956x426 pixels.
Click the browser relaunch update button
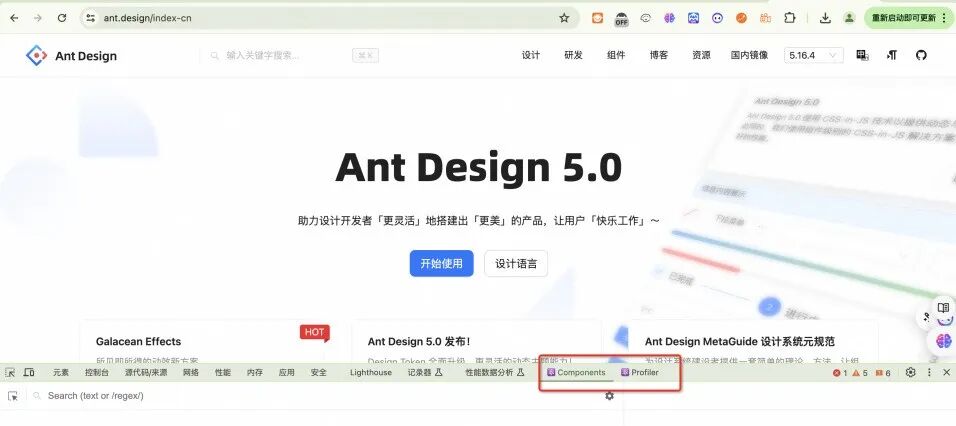908,18
